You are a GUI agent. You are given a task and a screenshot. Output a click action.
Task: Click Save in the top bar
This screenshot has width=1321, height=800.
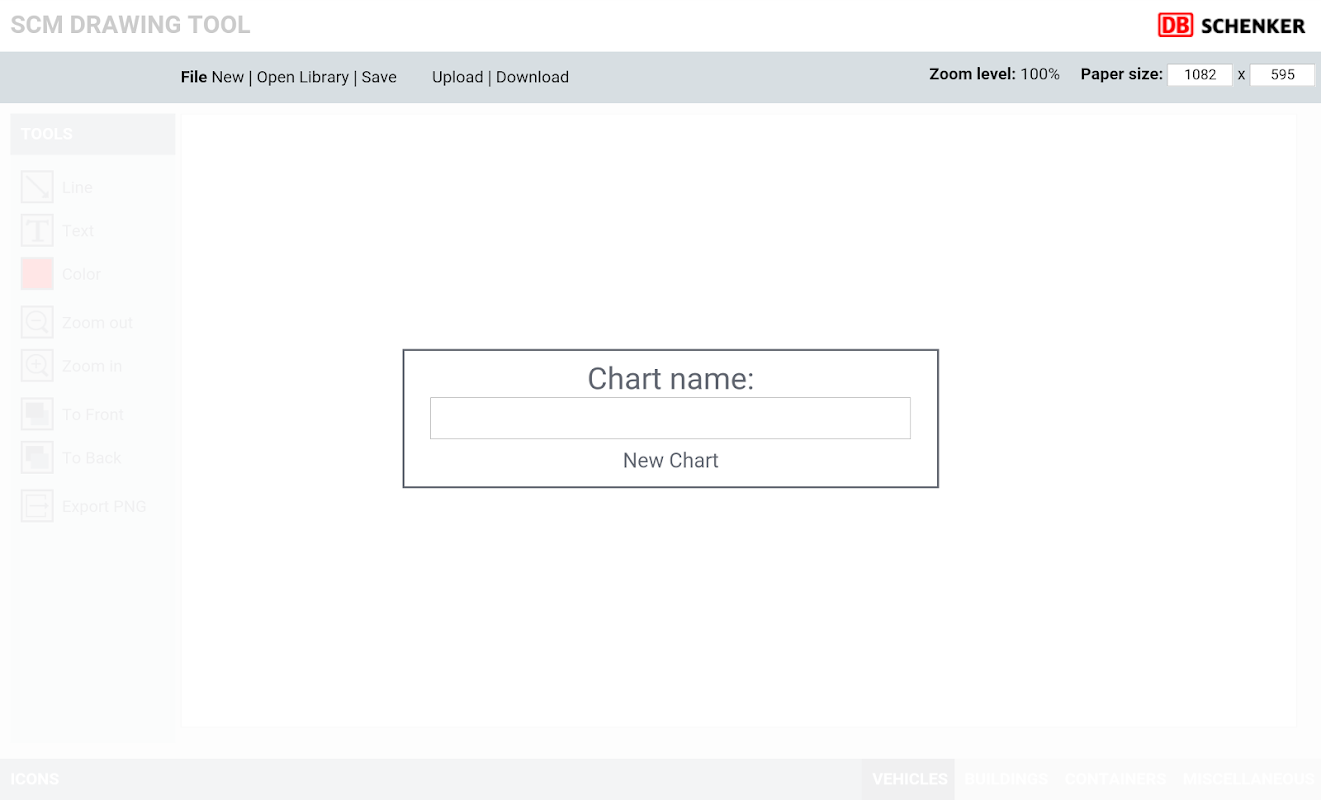[x=379, y=77]
